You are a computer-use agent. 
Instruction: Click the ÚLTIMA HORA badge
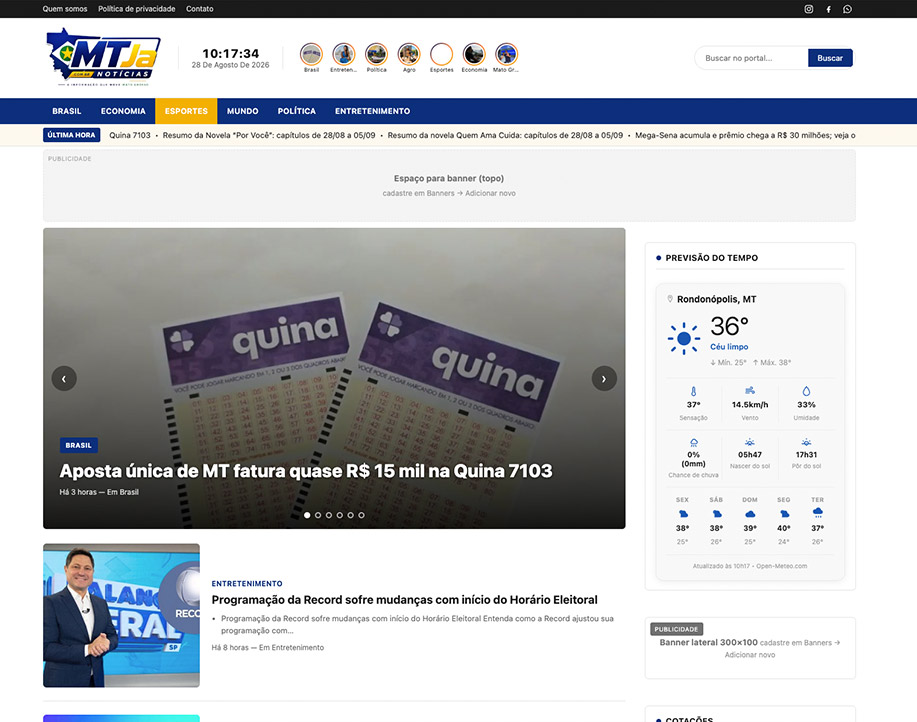pos(71,135)
